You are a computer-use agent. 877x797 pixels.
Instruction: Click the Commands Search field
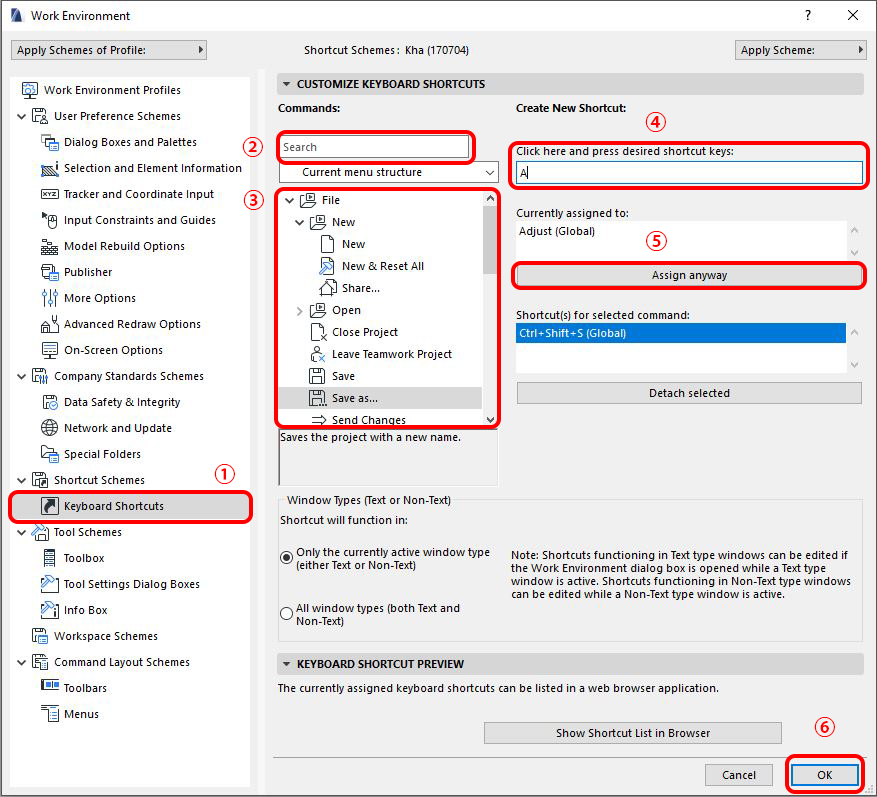(374, 147)
